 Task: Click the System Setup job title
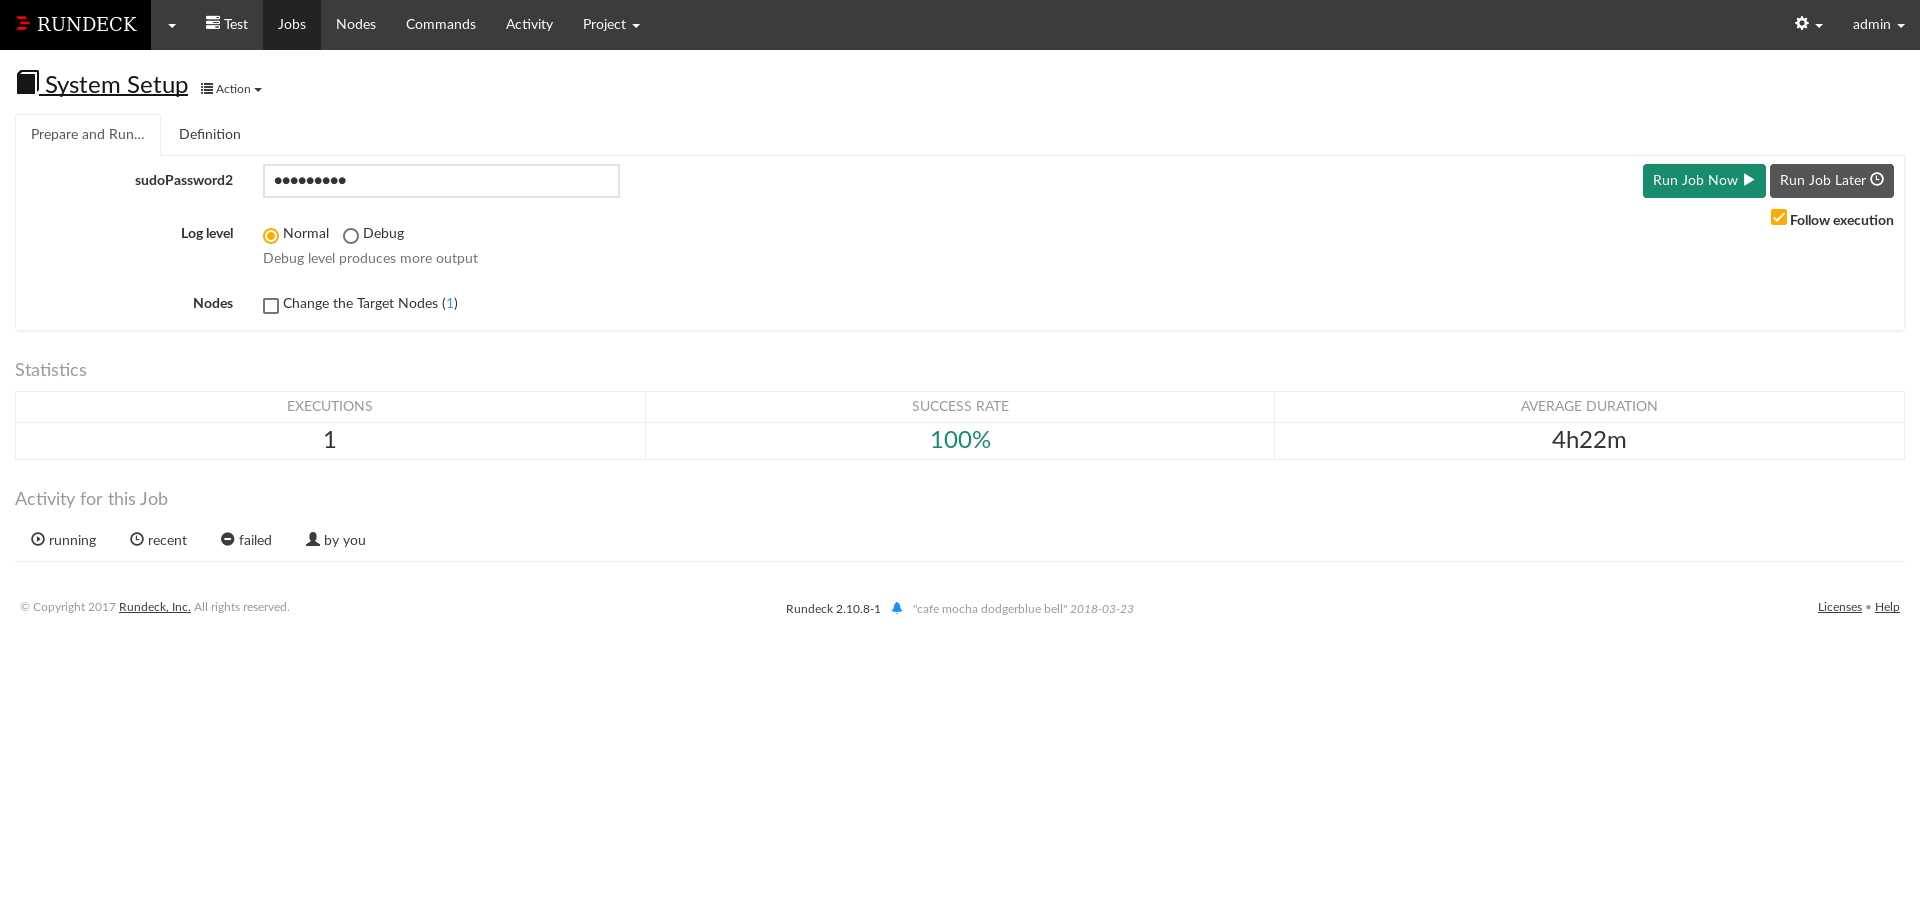(116, 85)
